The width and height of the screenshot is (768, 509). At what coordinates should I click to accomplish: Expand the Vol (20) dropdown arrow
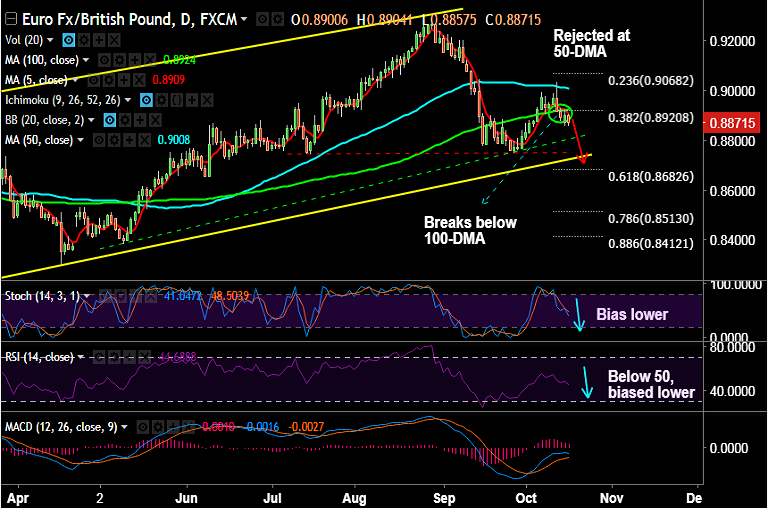(x=50, y=40)
